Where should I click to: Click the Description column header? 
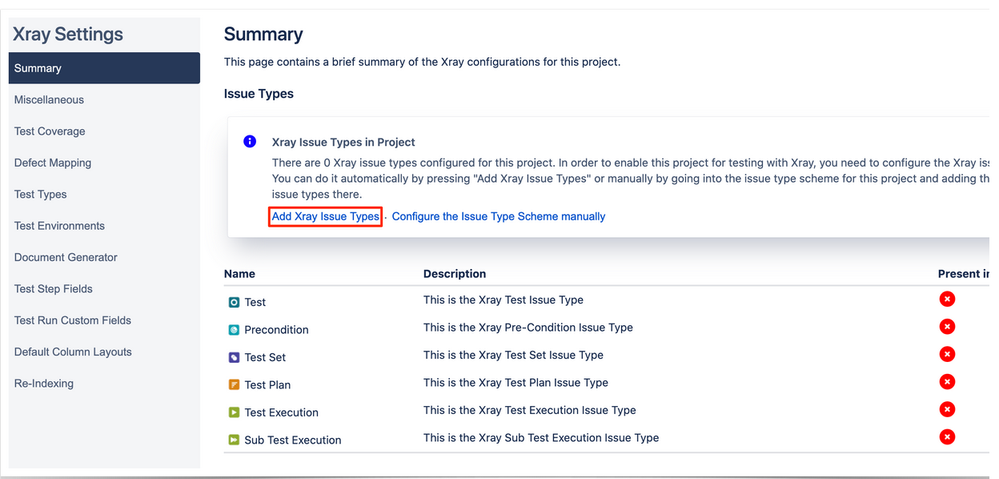455,274
